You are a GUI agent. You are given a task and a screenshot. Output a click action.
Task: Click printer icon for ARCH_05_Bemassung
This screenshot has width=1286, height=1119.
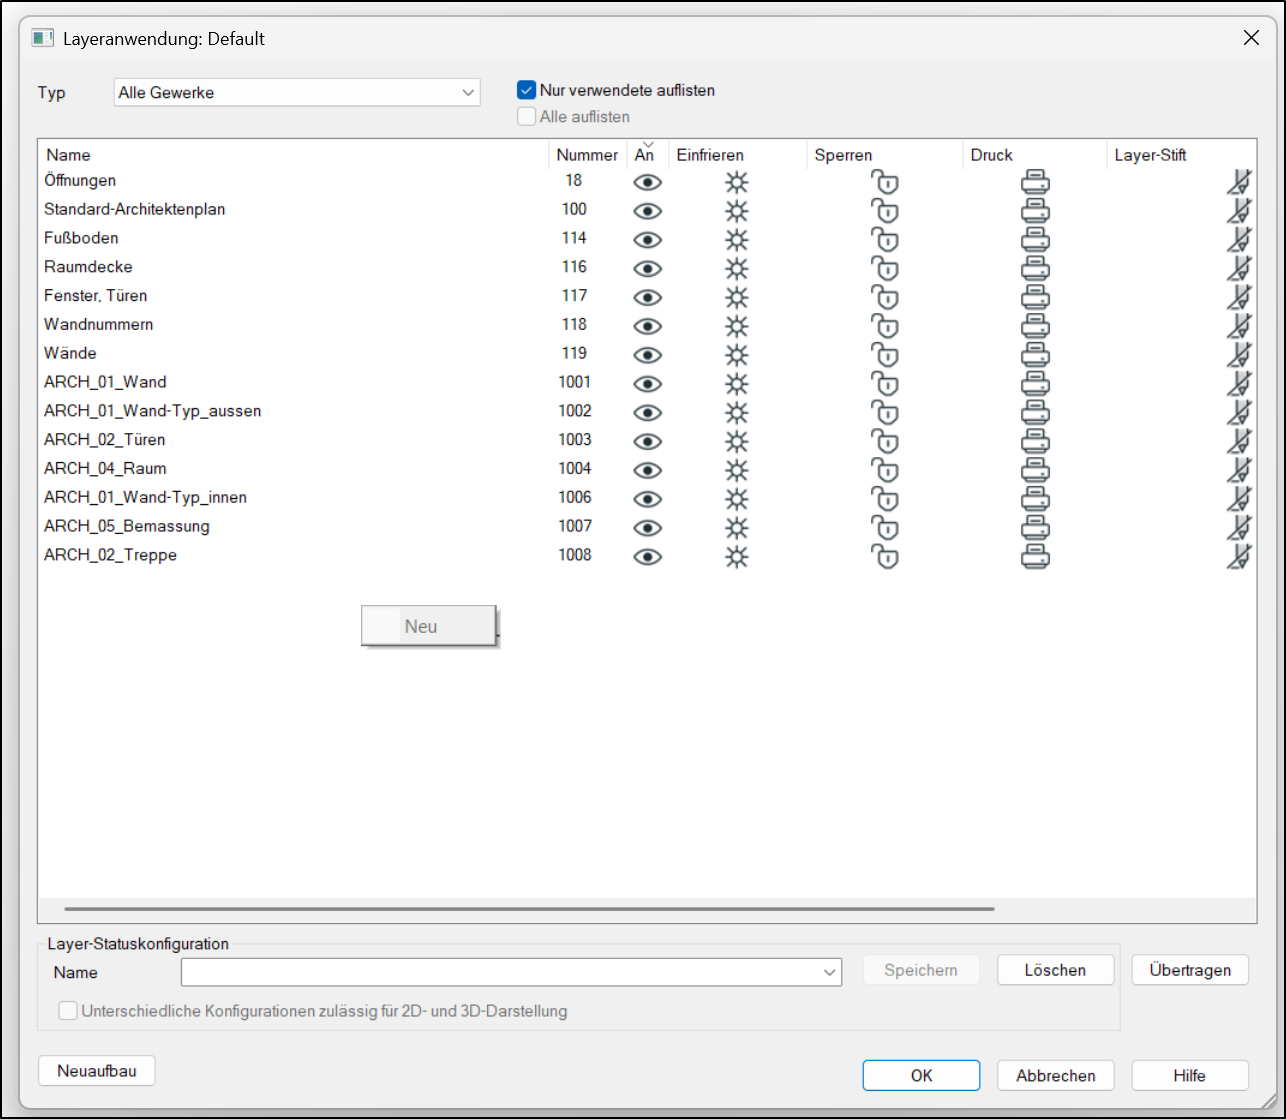coord(1035,529)
